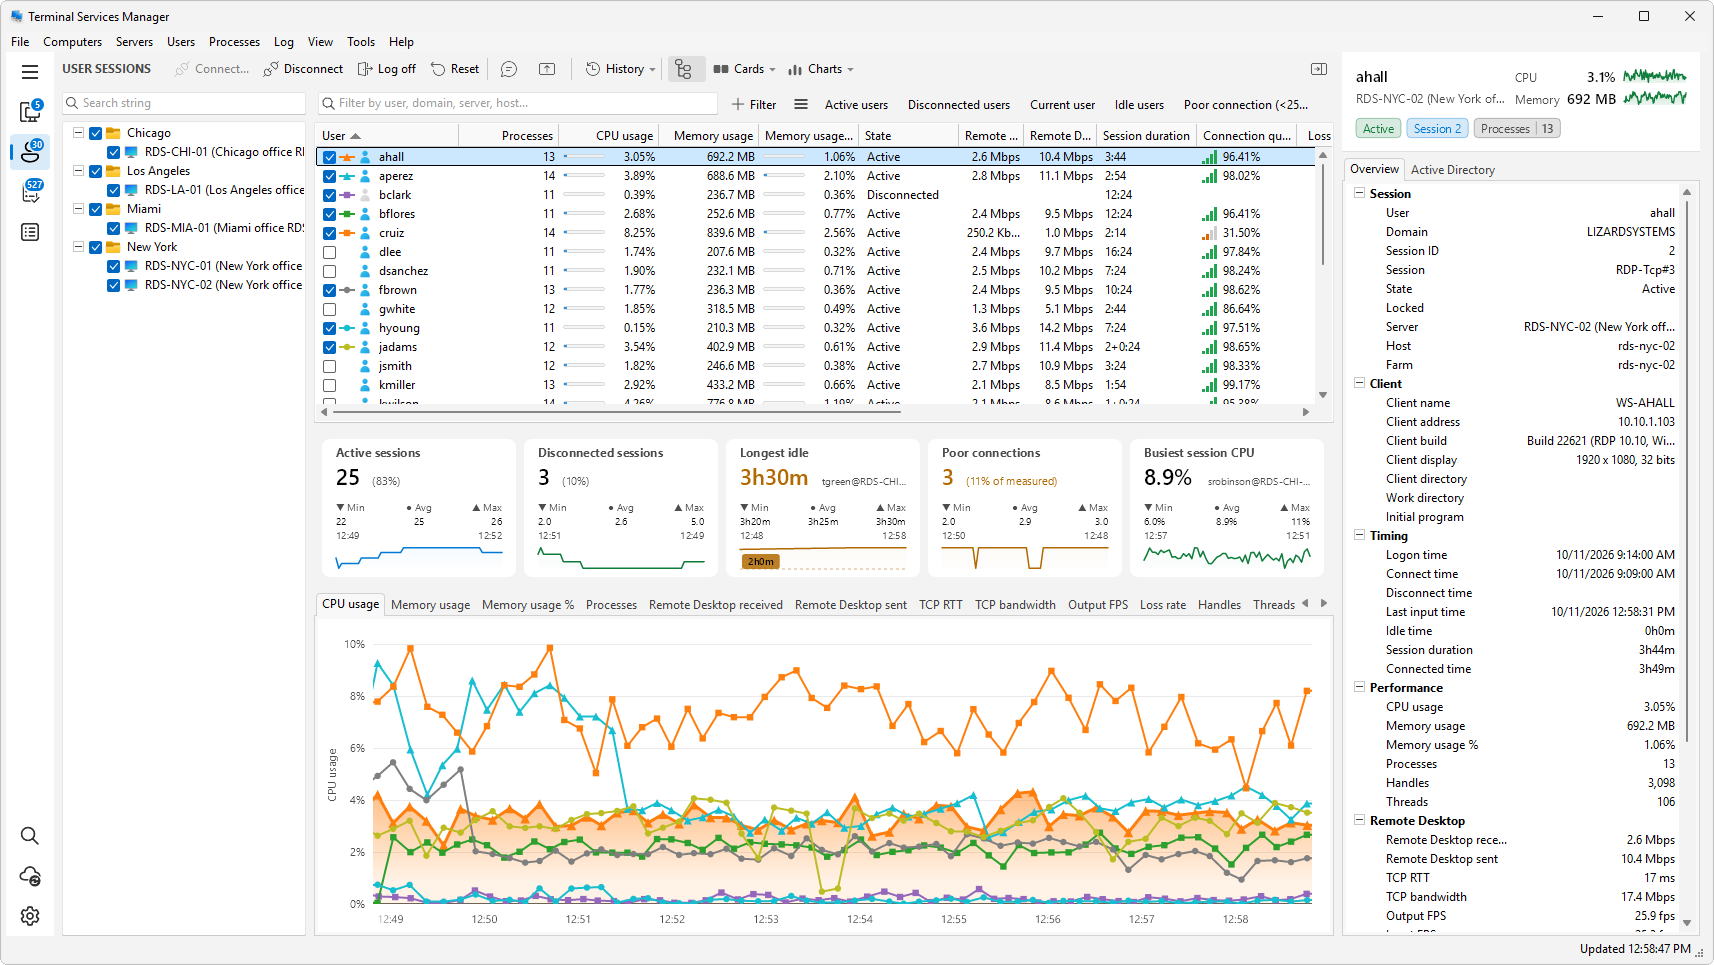1714x965 pixels.
Task: Click in the Search string field
Action: (x=185, y=103)
